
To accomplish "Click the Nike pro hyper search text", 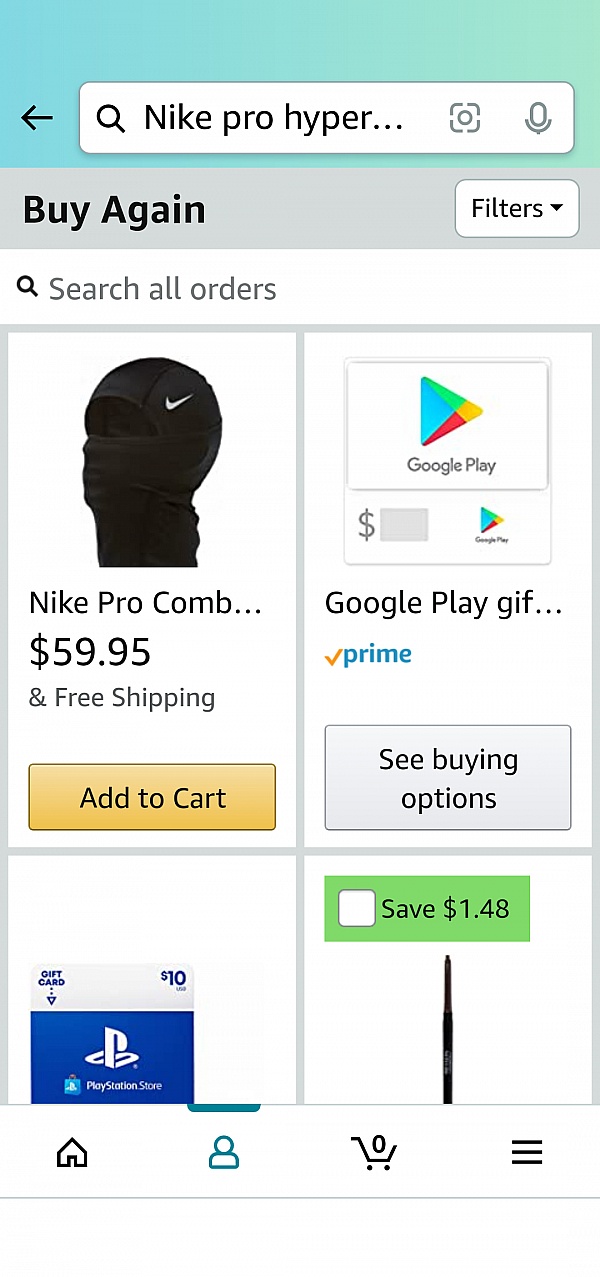I will (274, 118).
